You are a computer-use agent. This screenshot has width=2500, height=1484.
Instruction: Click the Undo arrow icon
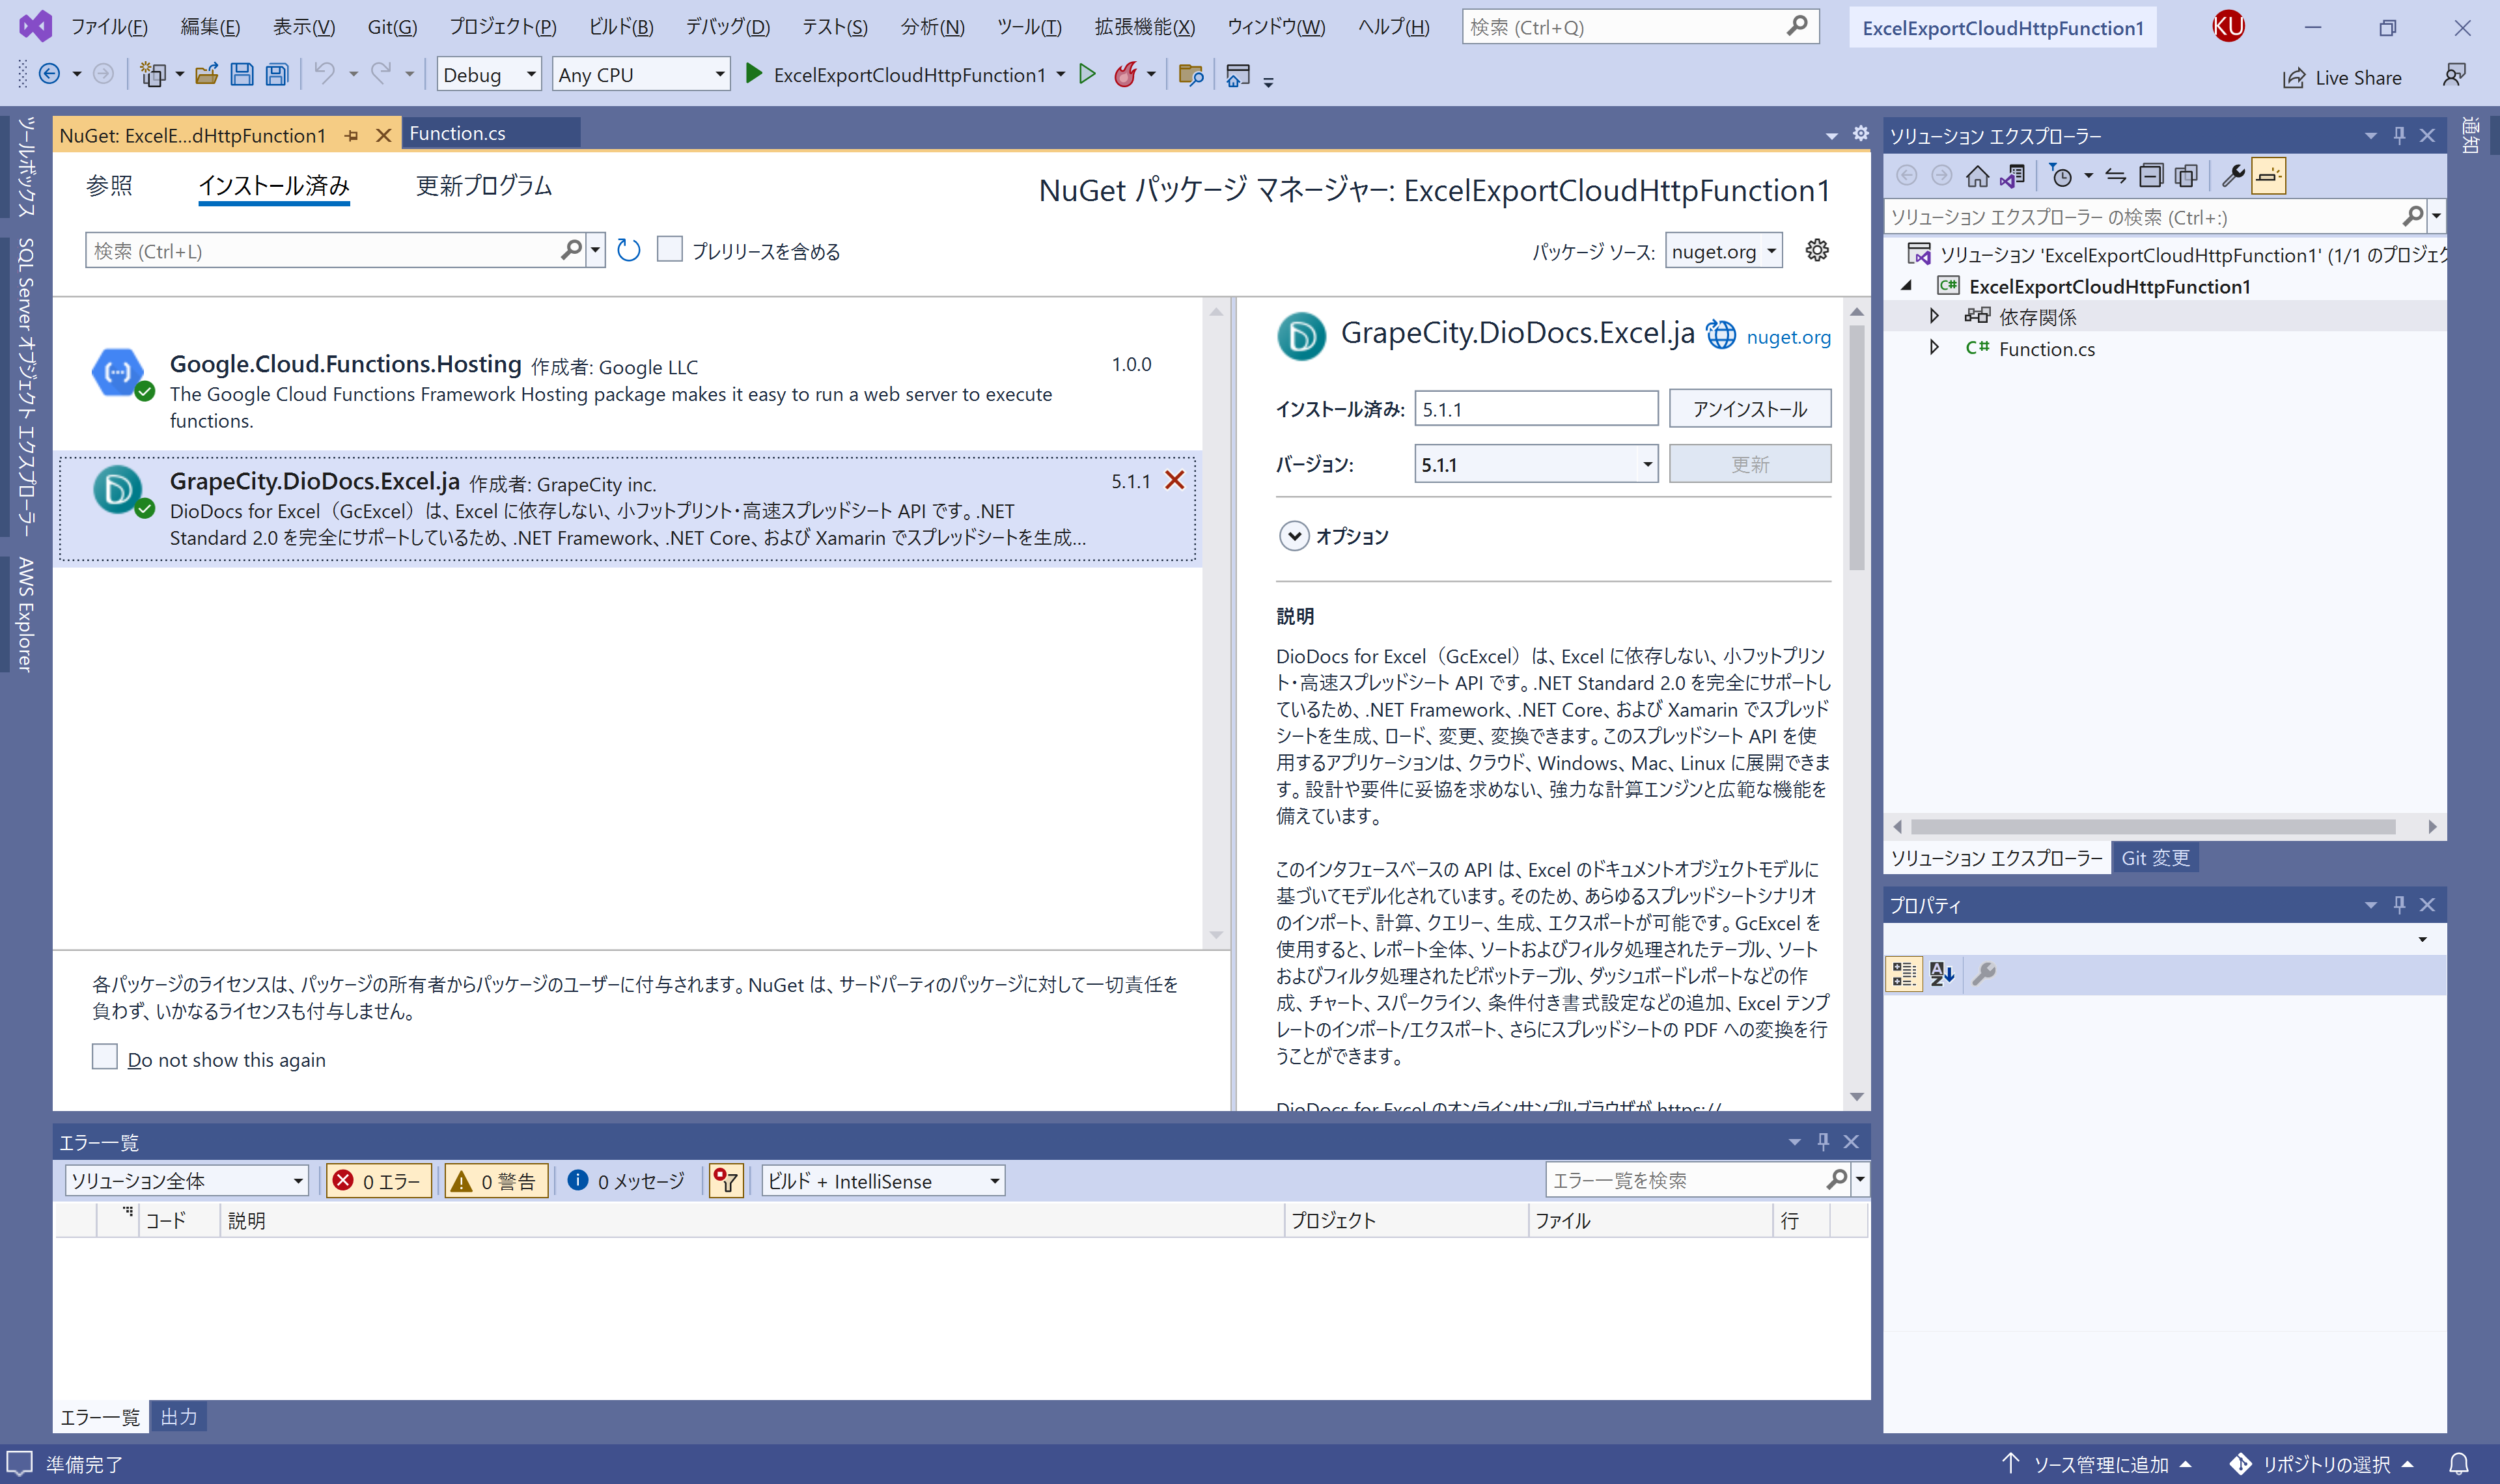tap(325, 74)
